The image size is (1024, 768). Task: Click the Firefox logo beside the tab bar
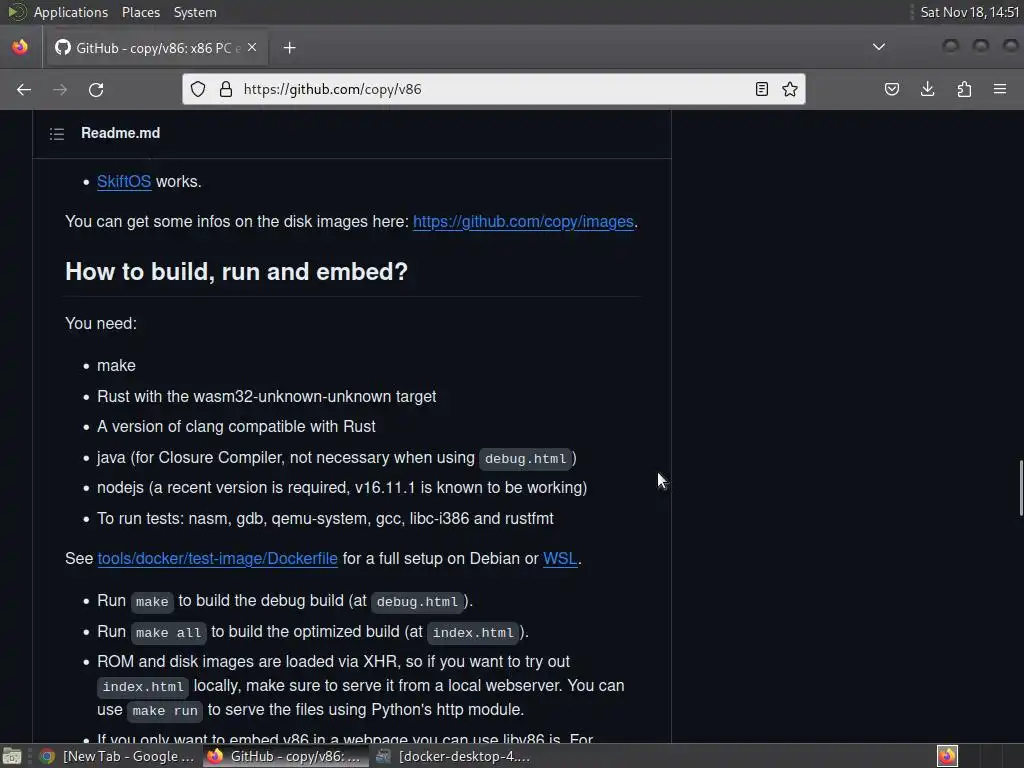pos(20,47)
